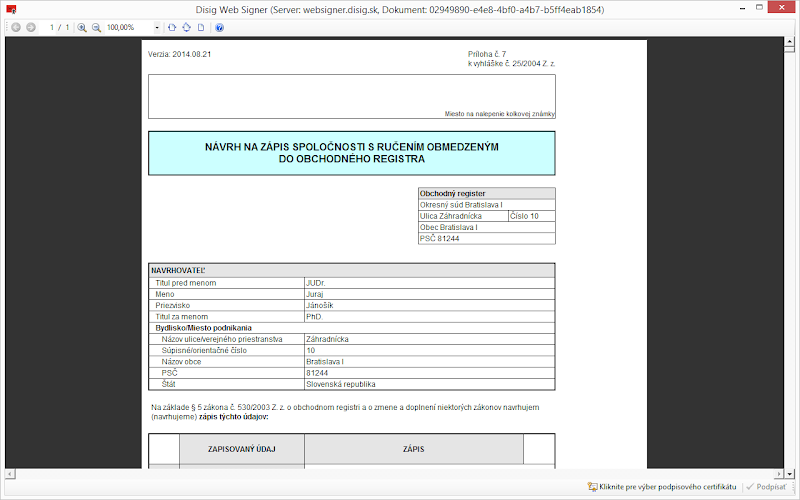Click 'PSČ 81244' in register box
800x500 pixels.
(487, 238)
